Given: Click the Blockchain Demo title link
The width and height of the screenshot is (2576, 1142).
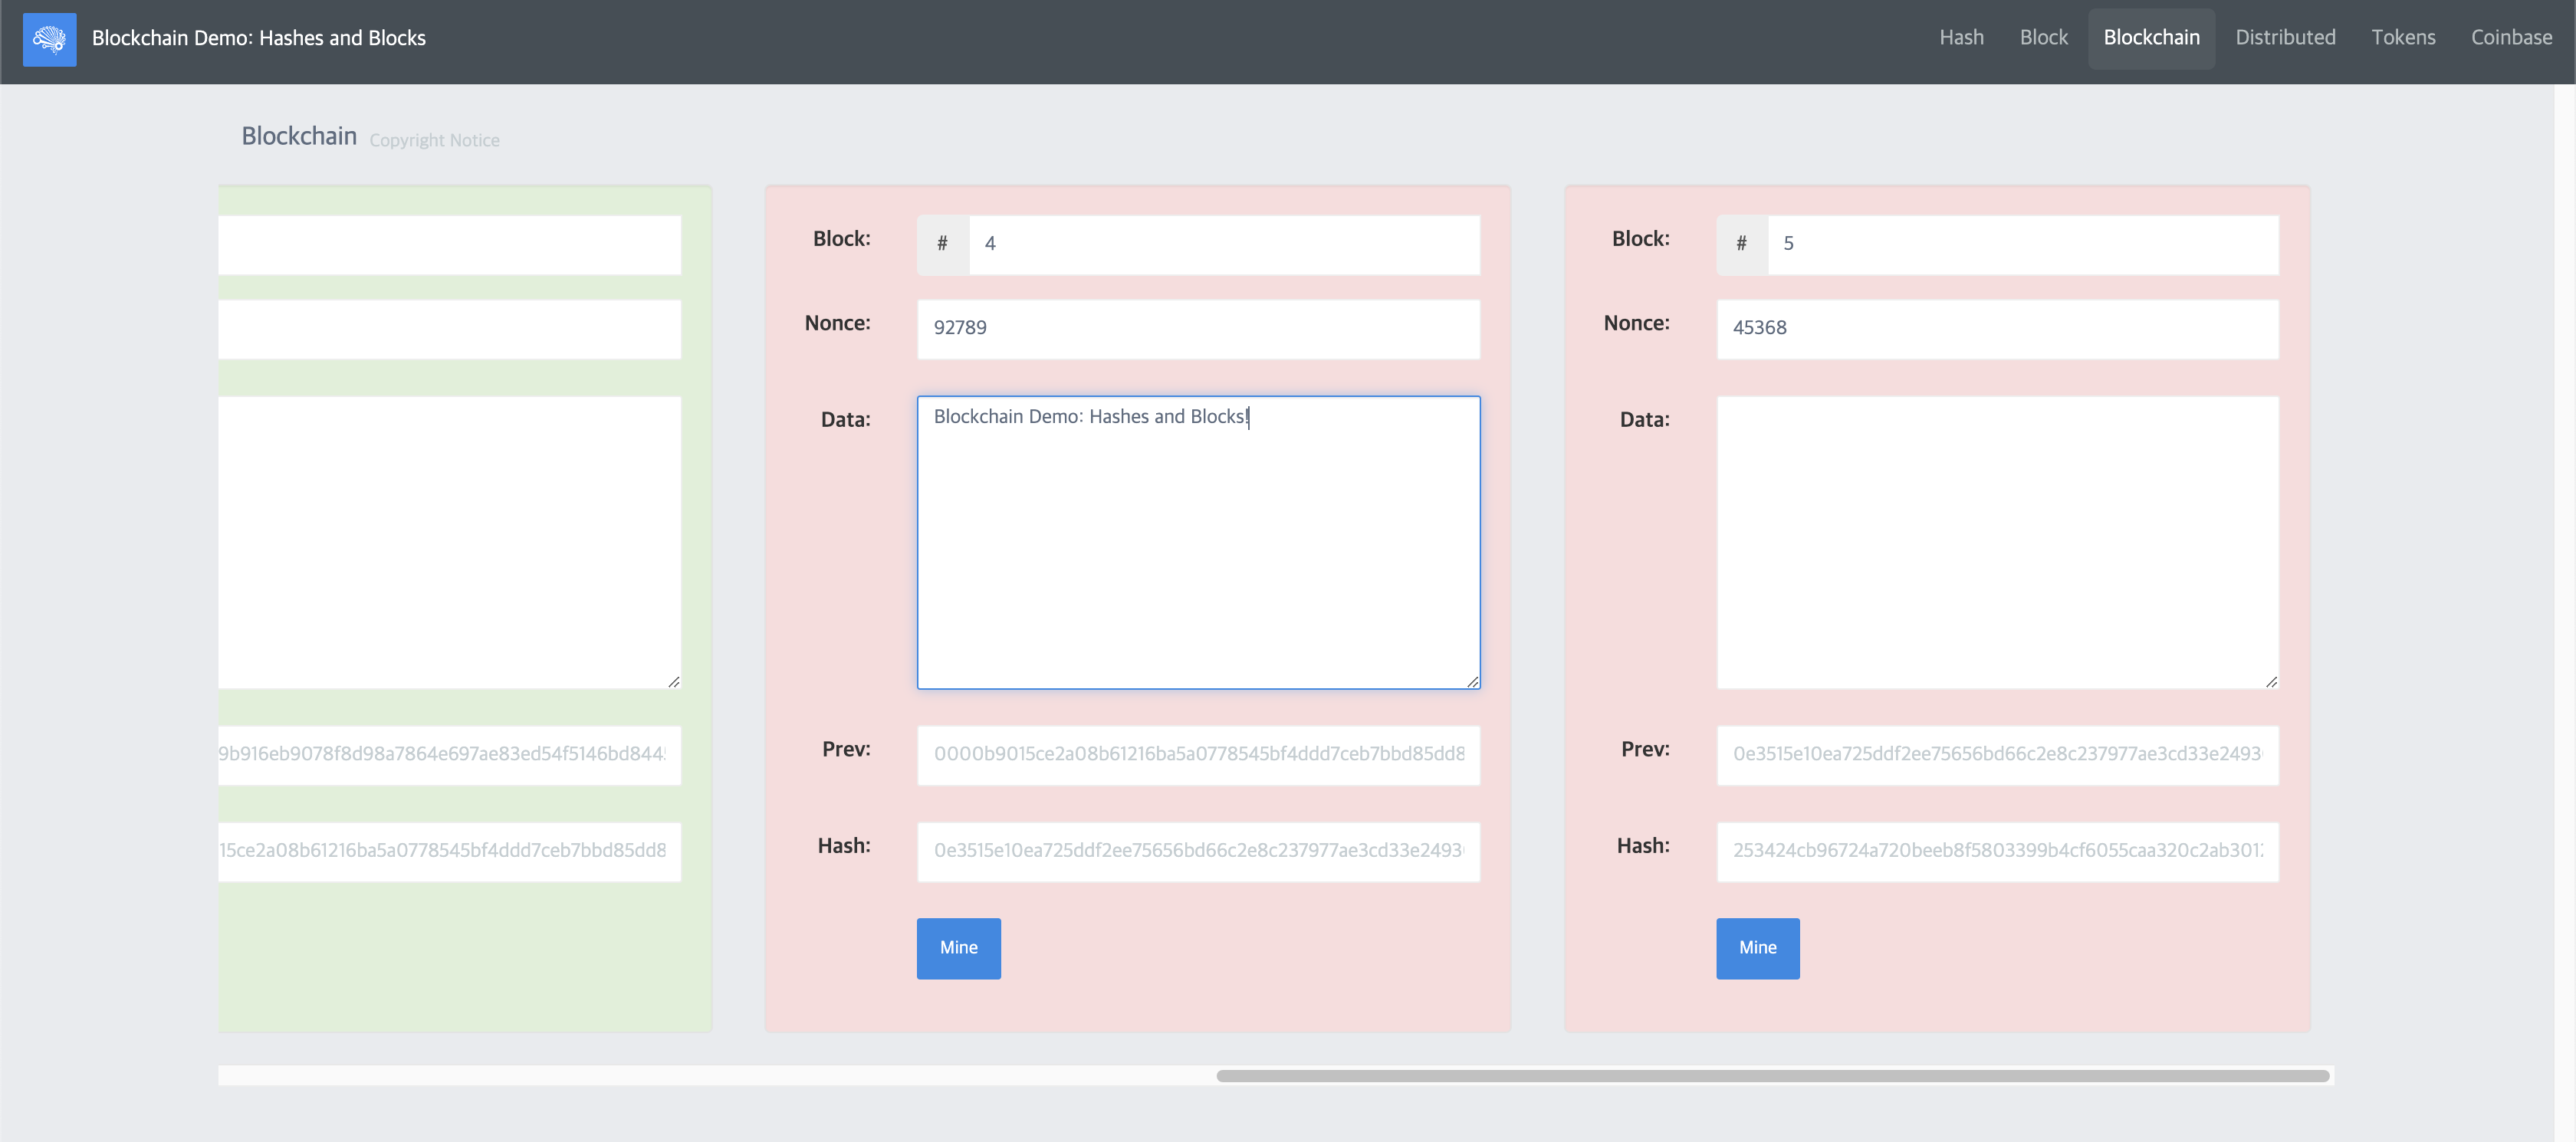Looking at the screenshot, I should 258,39.
